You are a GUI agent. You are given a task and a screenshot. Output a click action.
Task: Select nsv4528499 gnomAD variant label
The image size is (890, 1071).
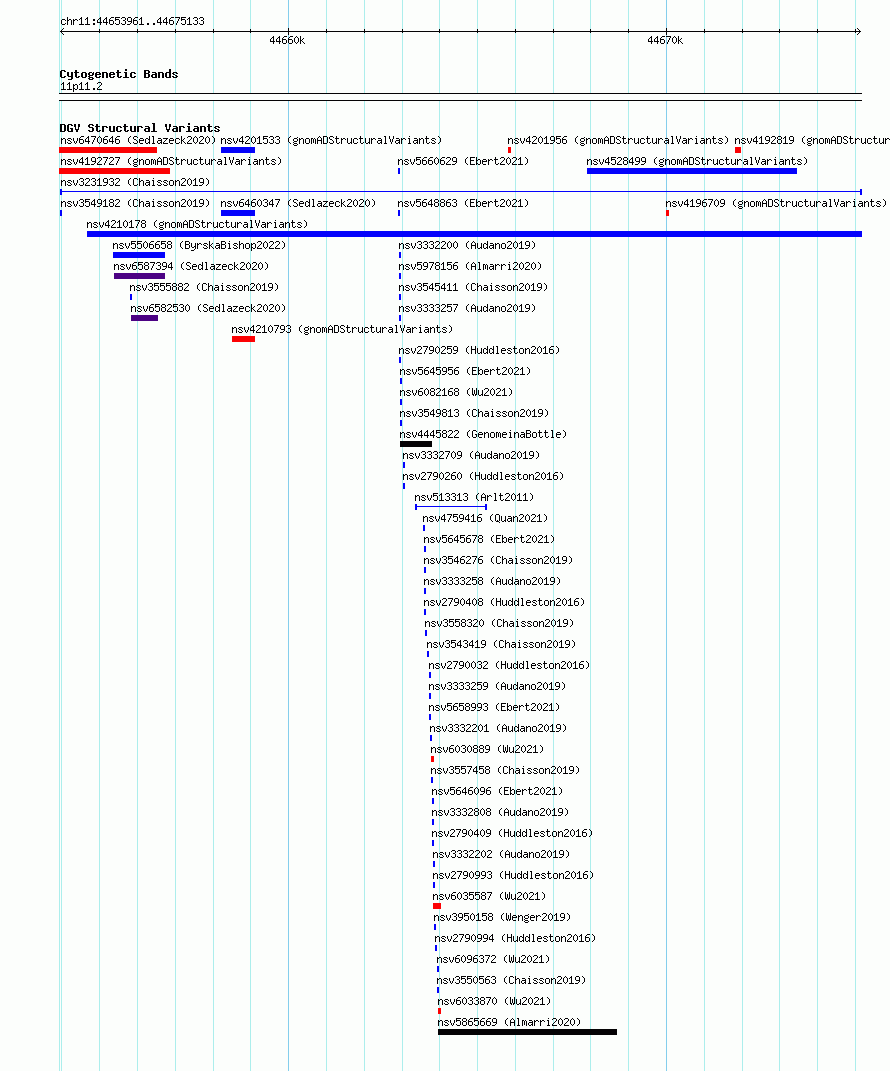[x=697, y=161]
